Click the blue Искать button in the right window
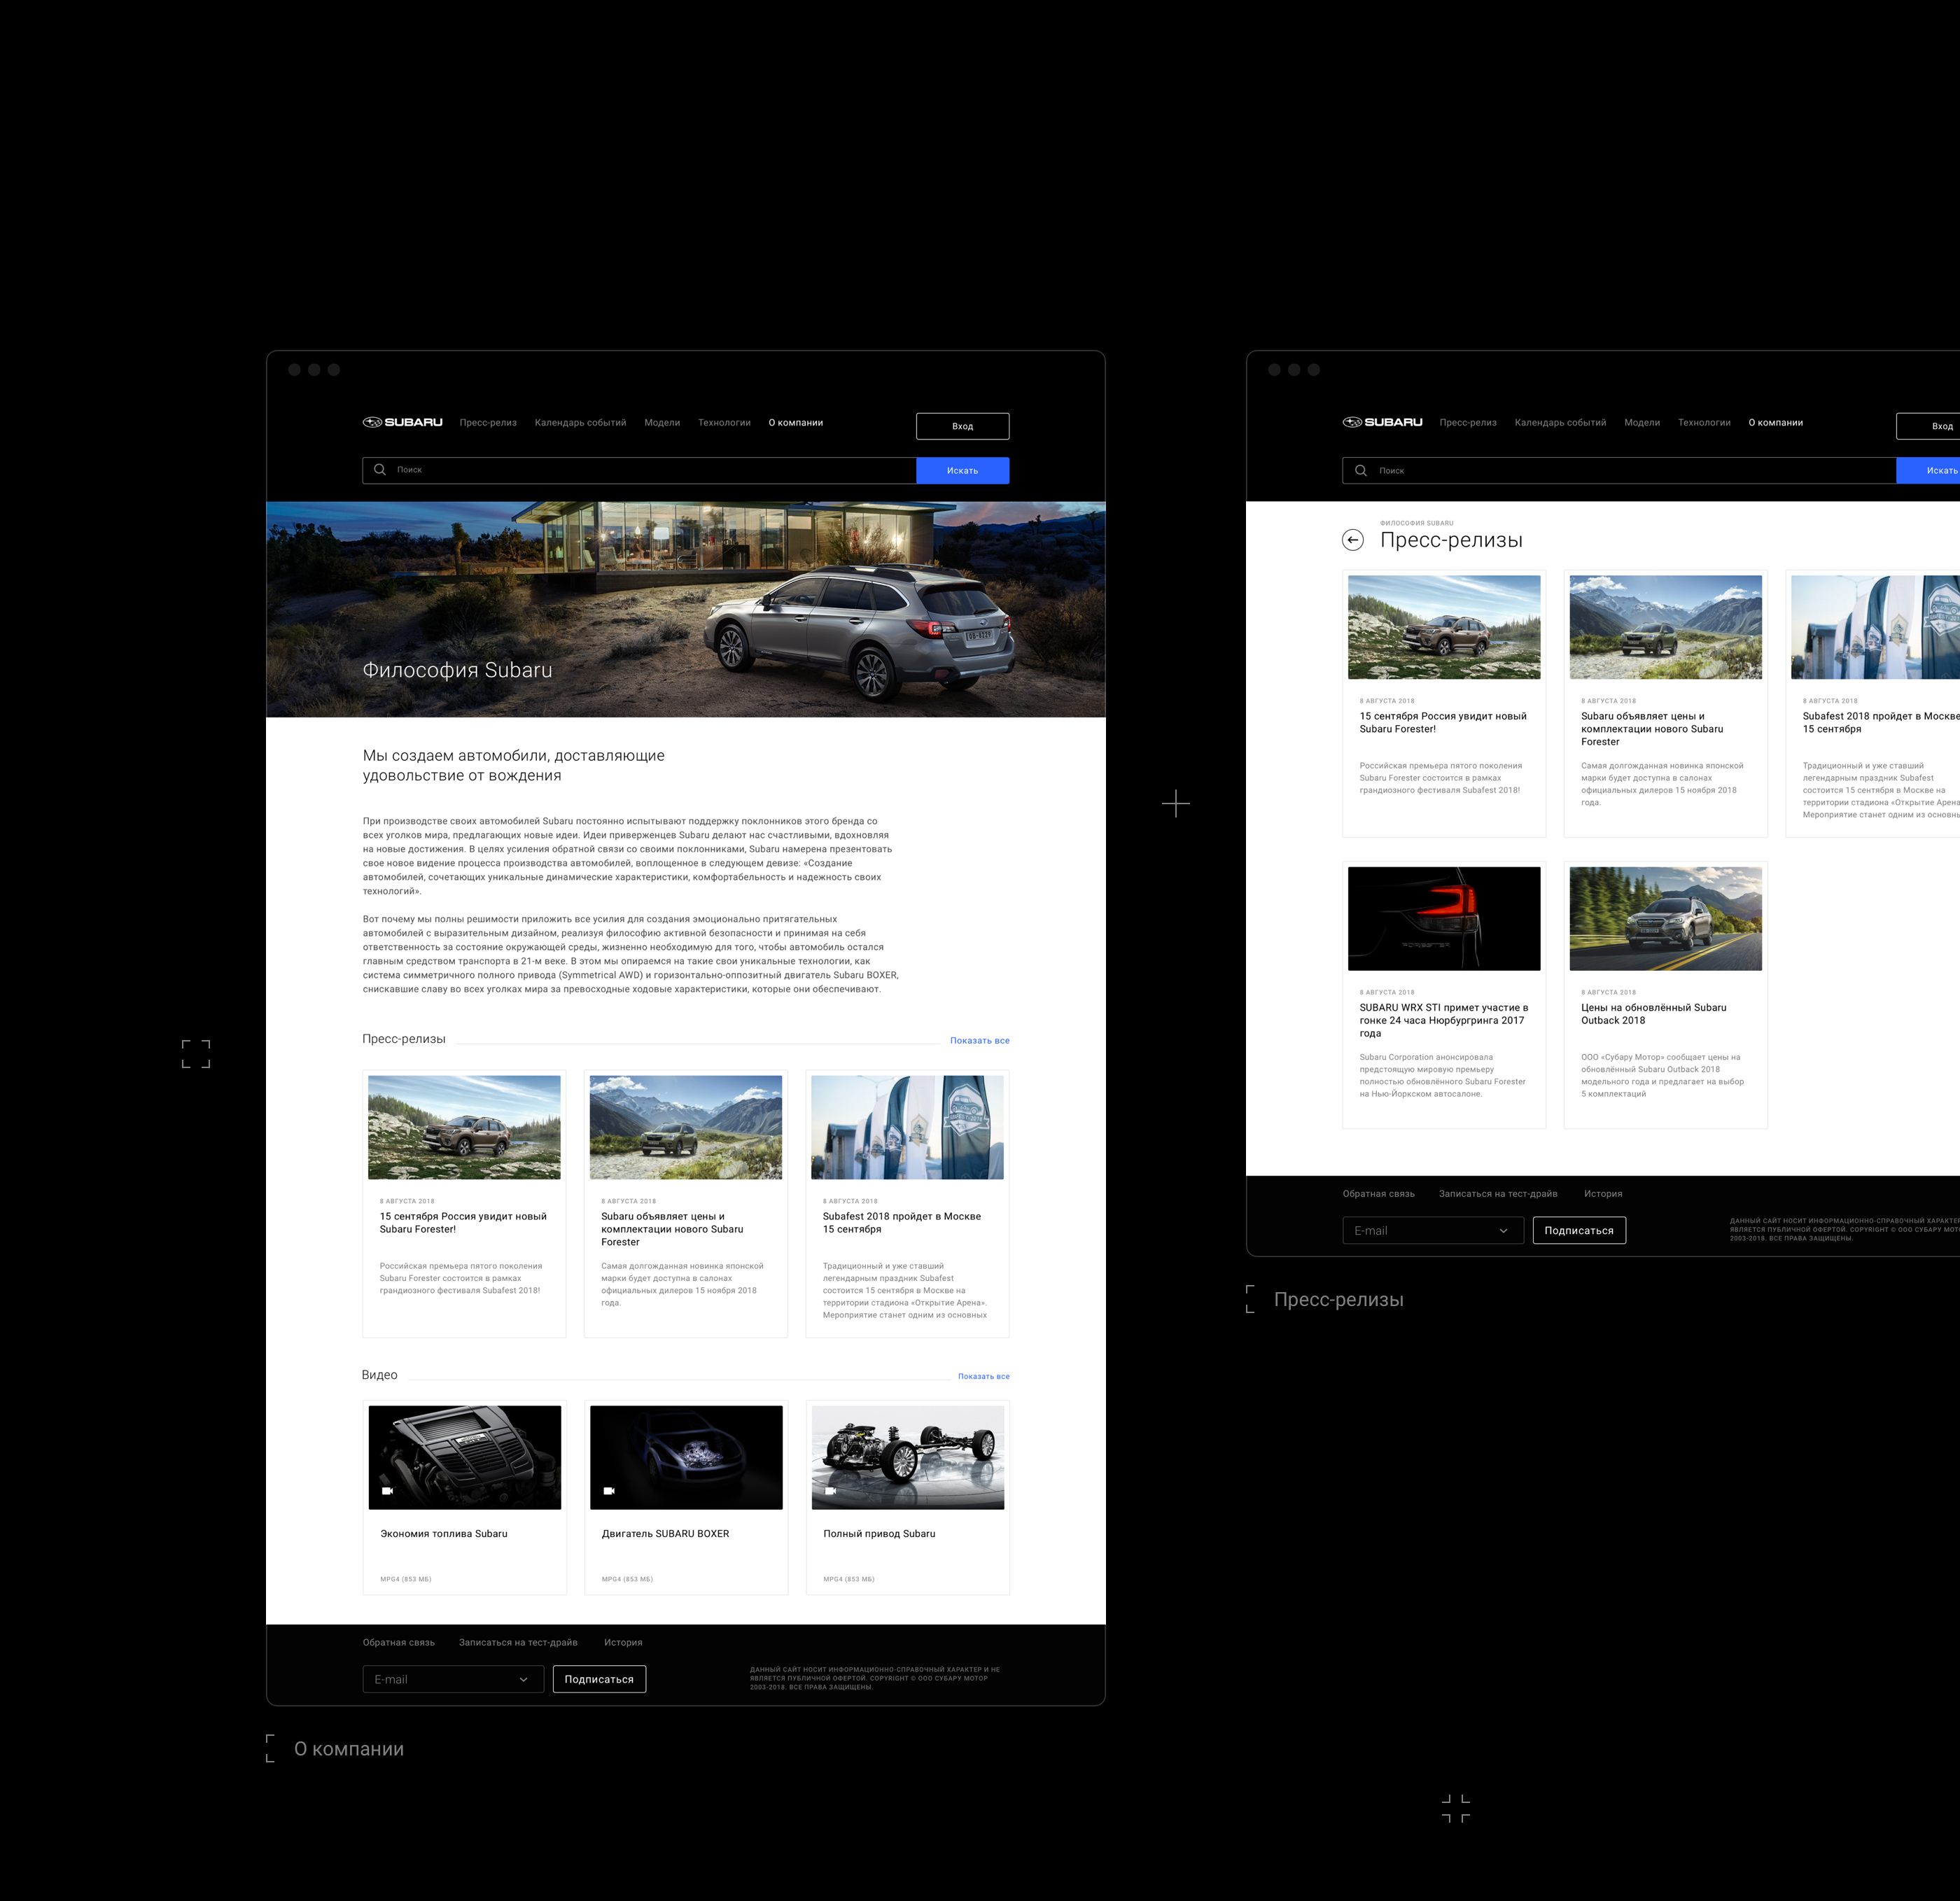 (x=1928, y=471)
